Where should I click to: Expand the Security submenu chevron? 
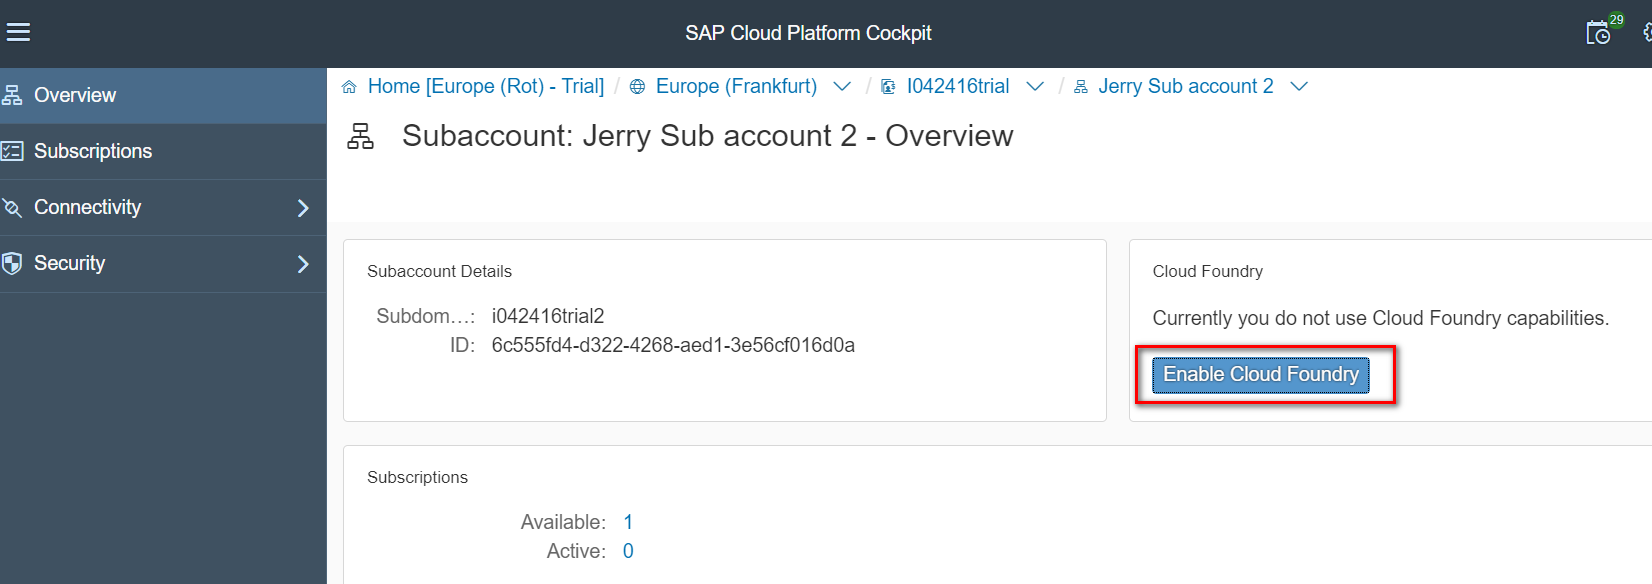click(303, 264)
